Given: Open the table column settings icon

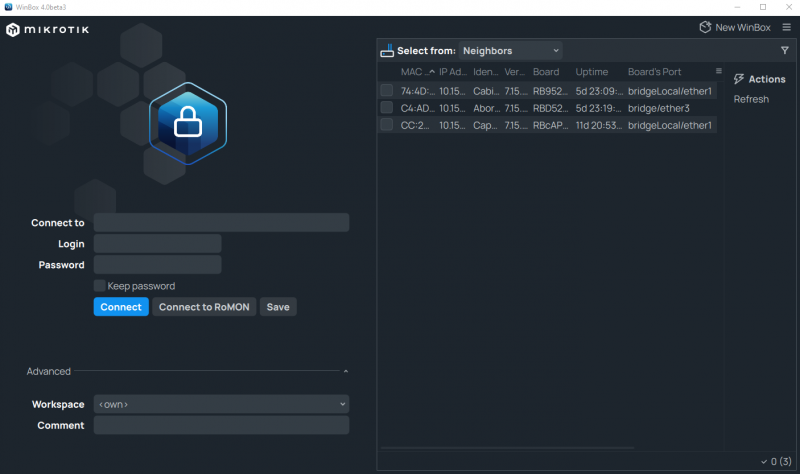Looking at the screenshot, I should (x=718, y=72).
